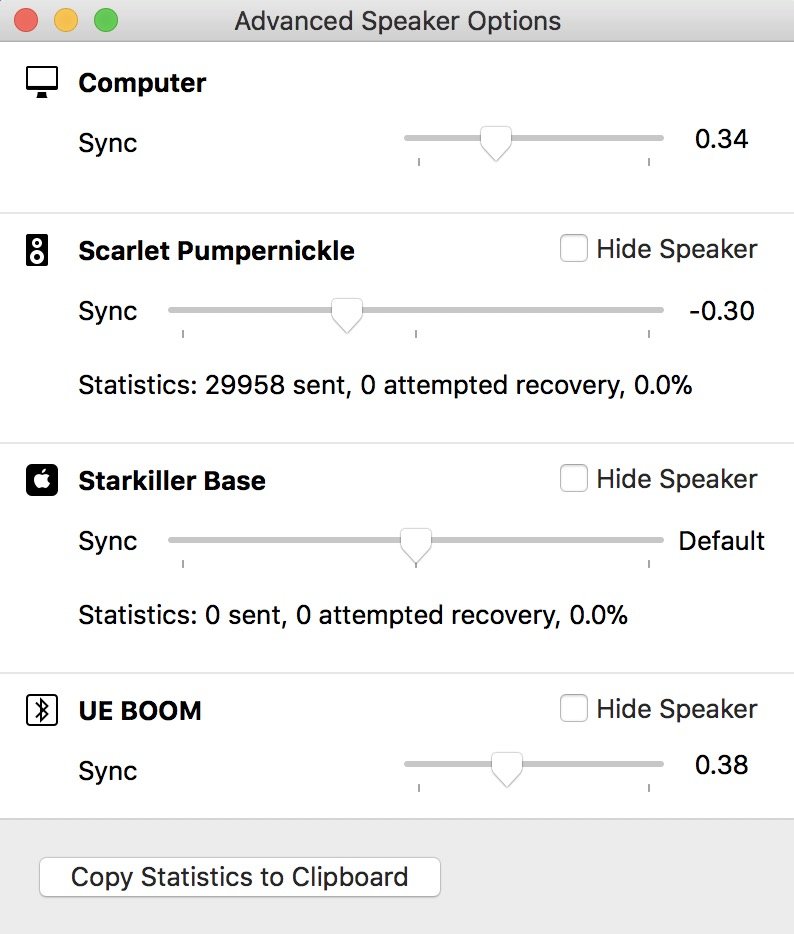
Task: Zoom the window with green button
Action: click(105, 20)
